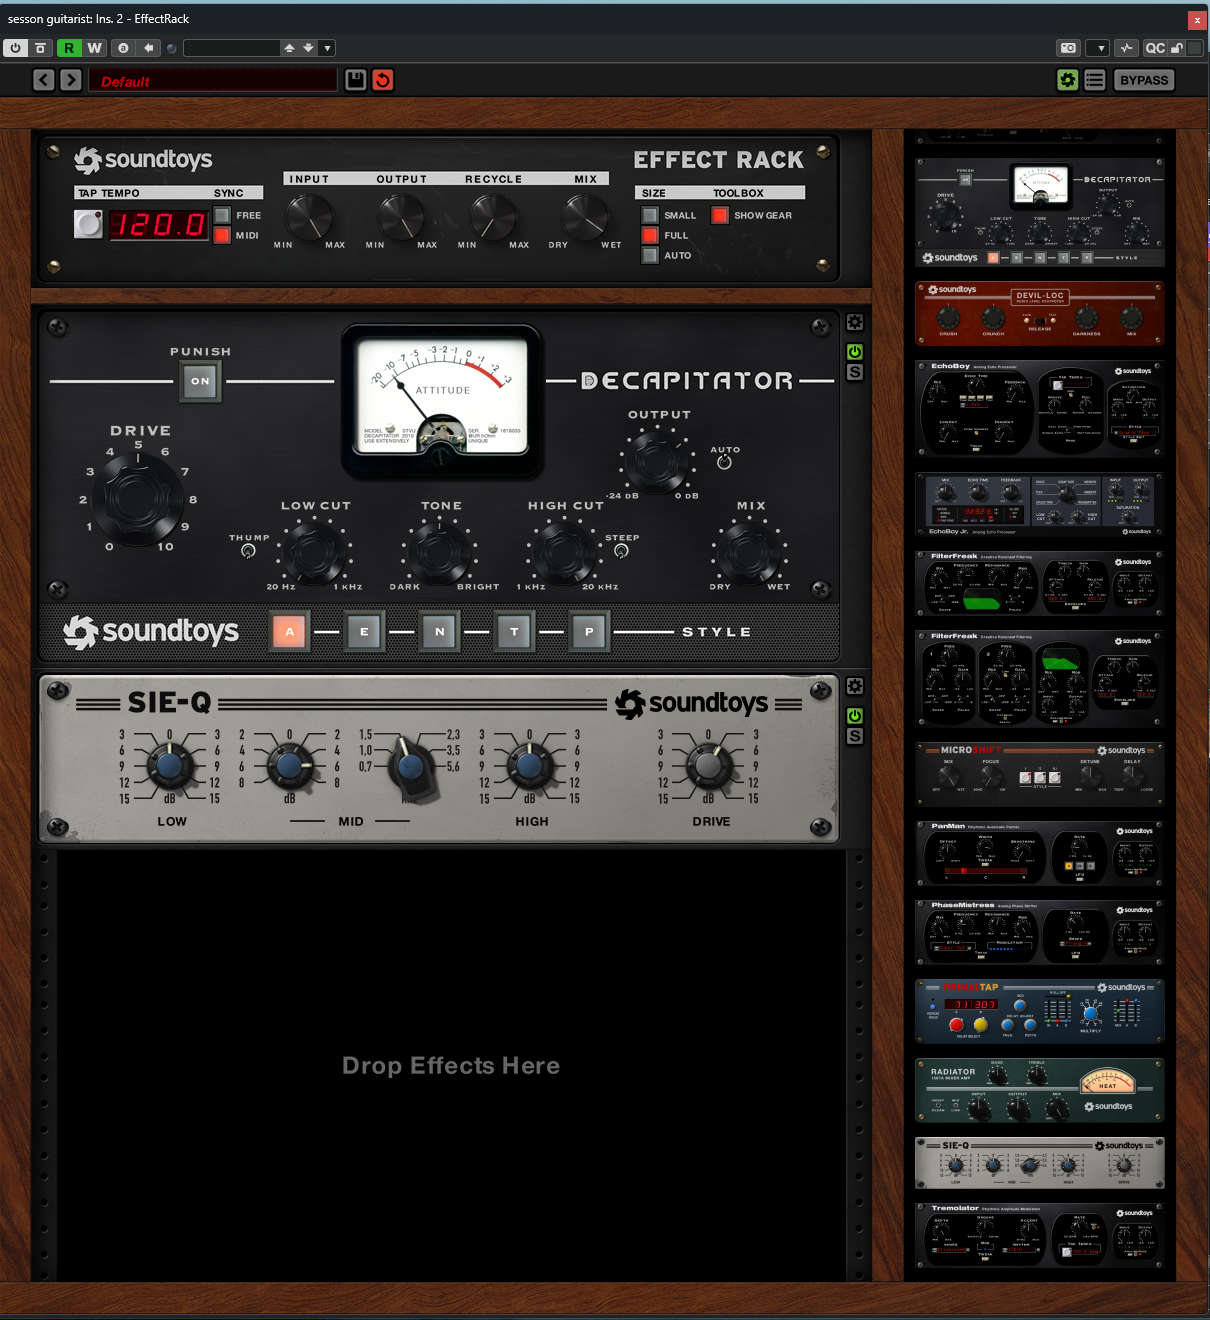The image size is (1210, 1320).
Task: Revert preset with red undo icon
Action: tap(383, 80)
